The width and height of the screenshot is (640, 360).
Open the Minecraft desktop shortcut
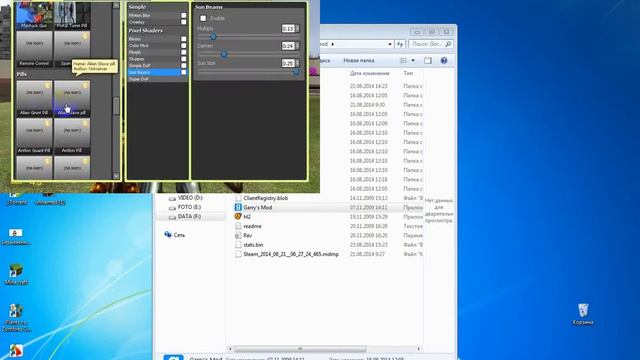[x=16, y=274]
